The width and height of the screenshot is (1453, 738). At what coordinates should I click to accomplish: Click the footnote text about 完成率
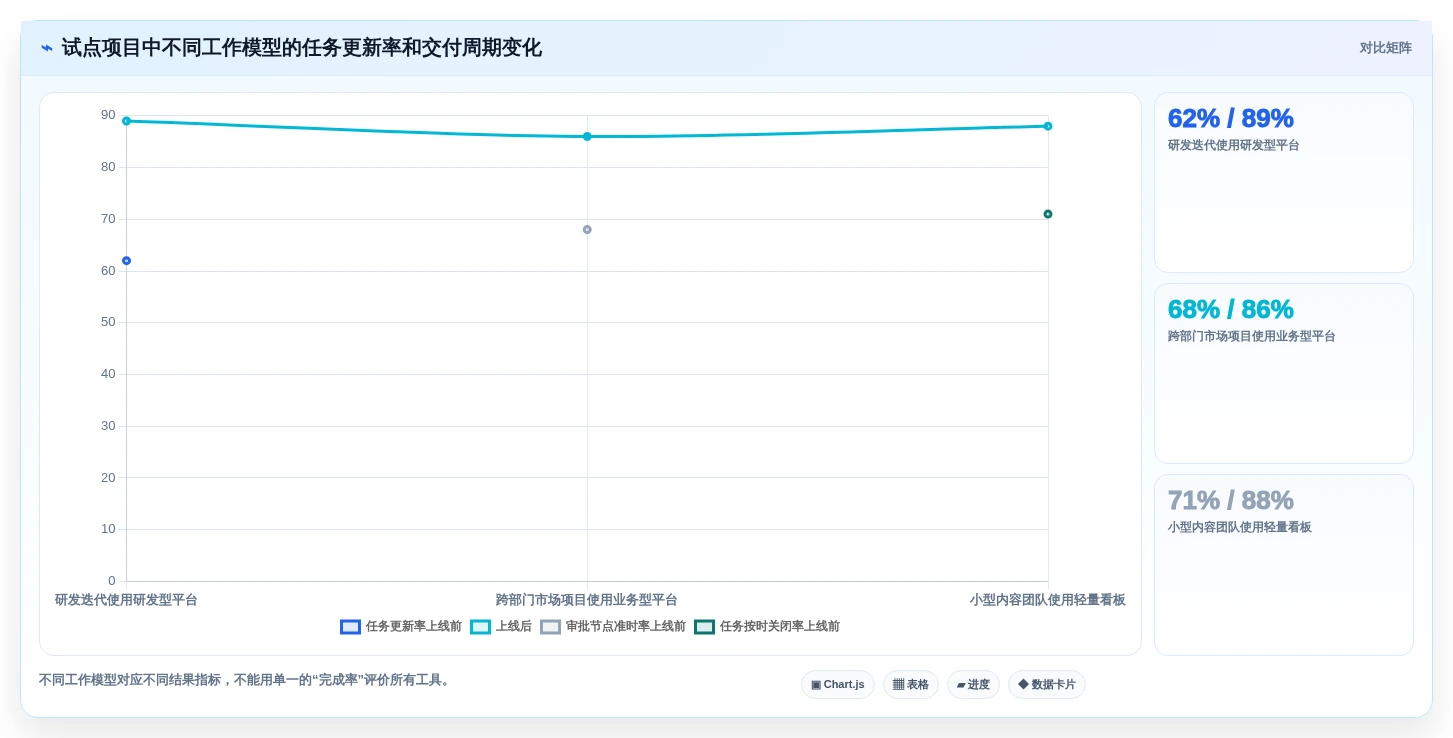click(x=246, y=680)
